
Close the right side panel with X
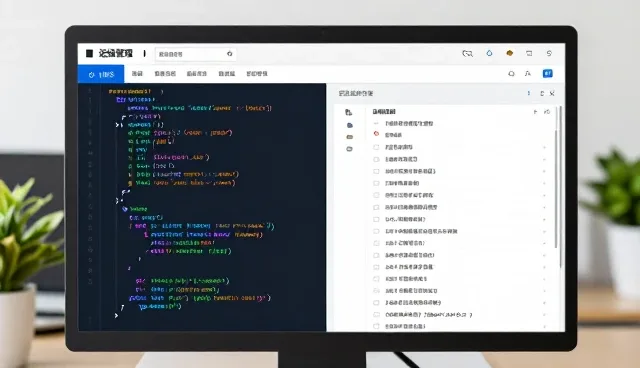click(552, 93)
